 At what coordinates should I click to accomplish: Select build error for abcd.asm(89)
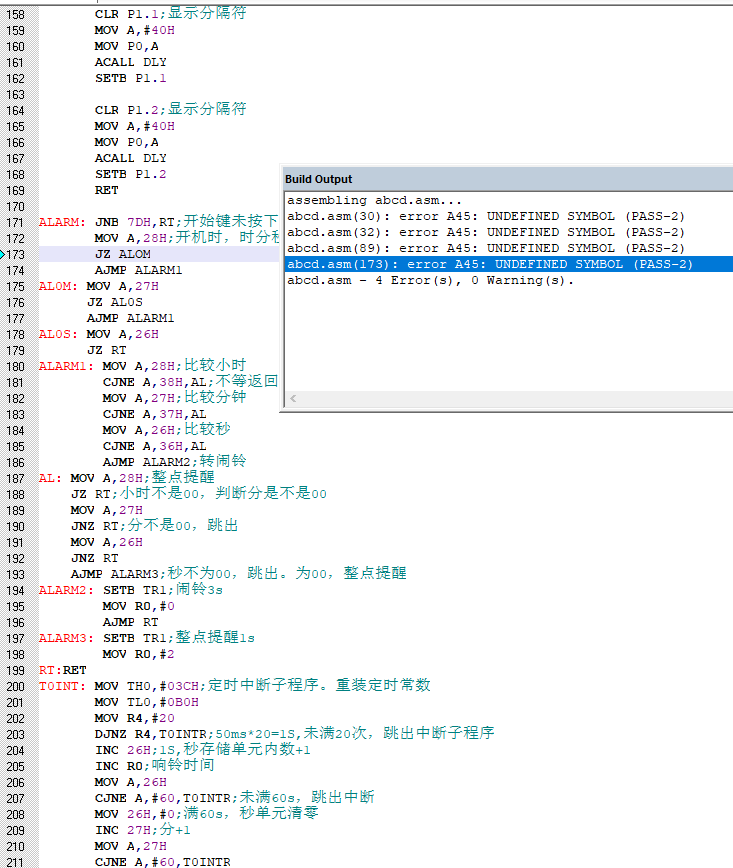(x=486, y=249)
